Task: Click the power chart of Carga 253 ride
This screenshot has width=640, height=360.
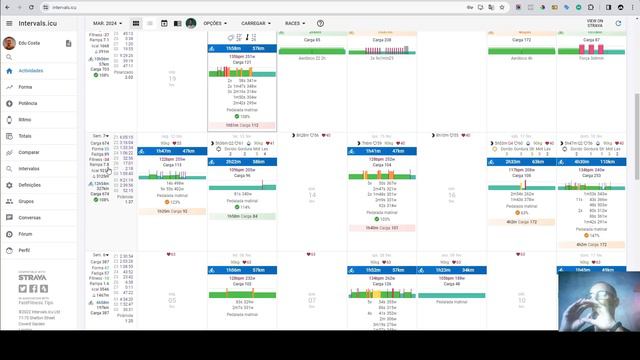Action: point(591,186)
